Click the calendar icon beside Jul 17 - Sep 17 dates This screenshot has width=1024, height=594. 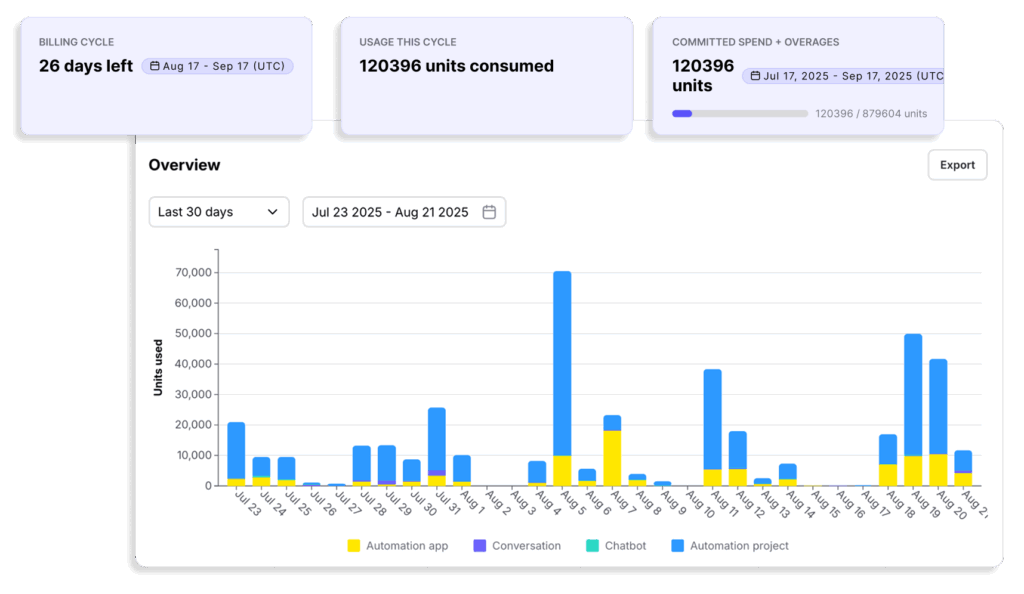(x=758, y=75)
